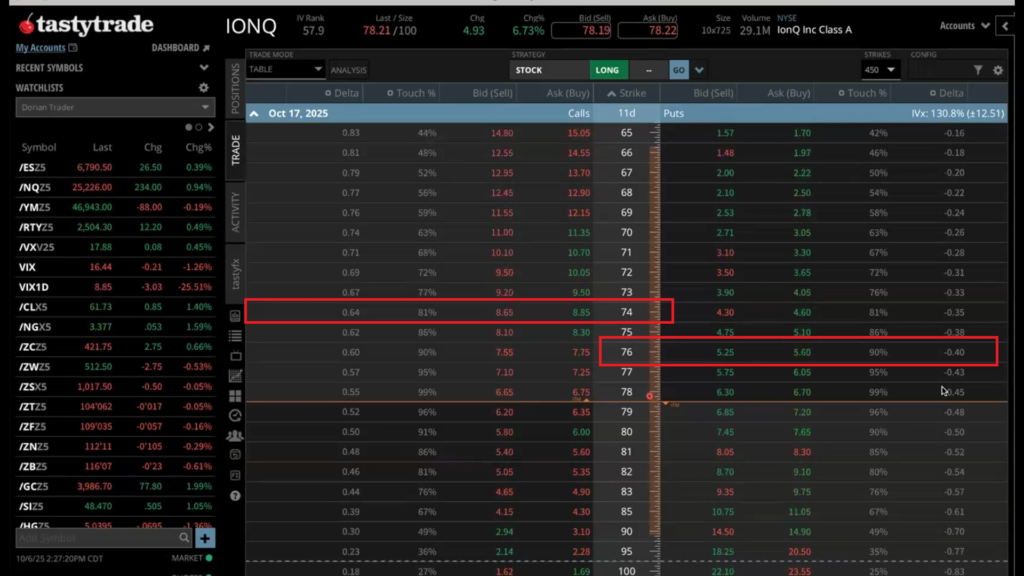Open the Trade Mode TABLE dropdown
This screenshot has height=576, width=1024.
(x=285, y=69)
